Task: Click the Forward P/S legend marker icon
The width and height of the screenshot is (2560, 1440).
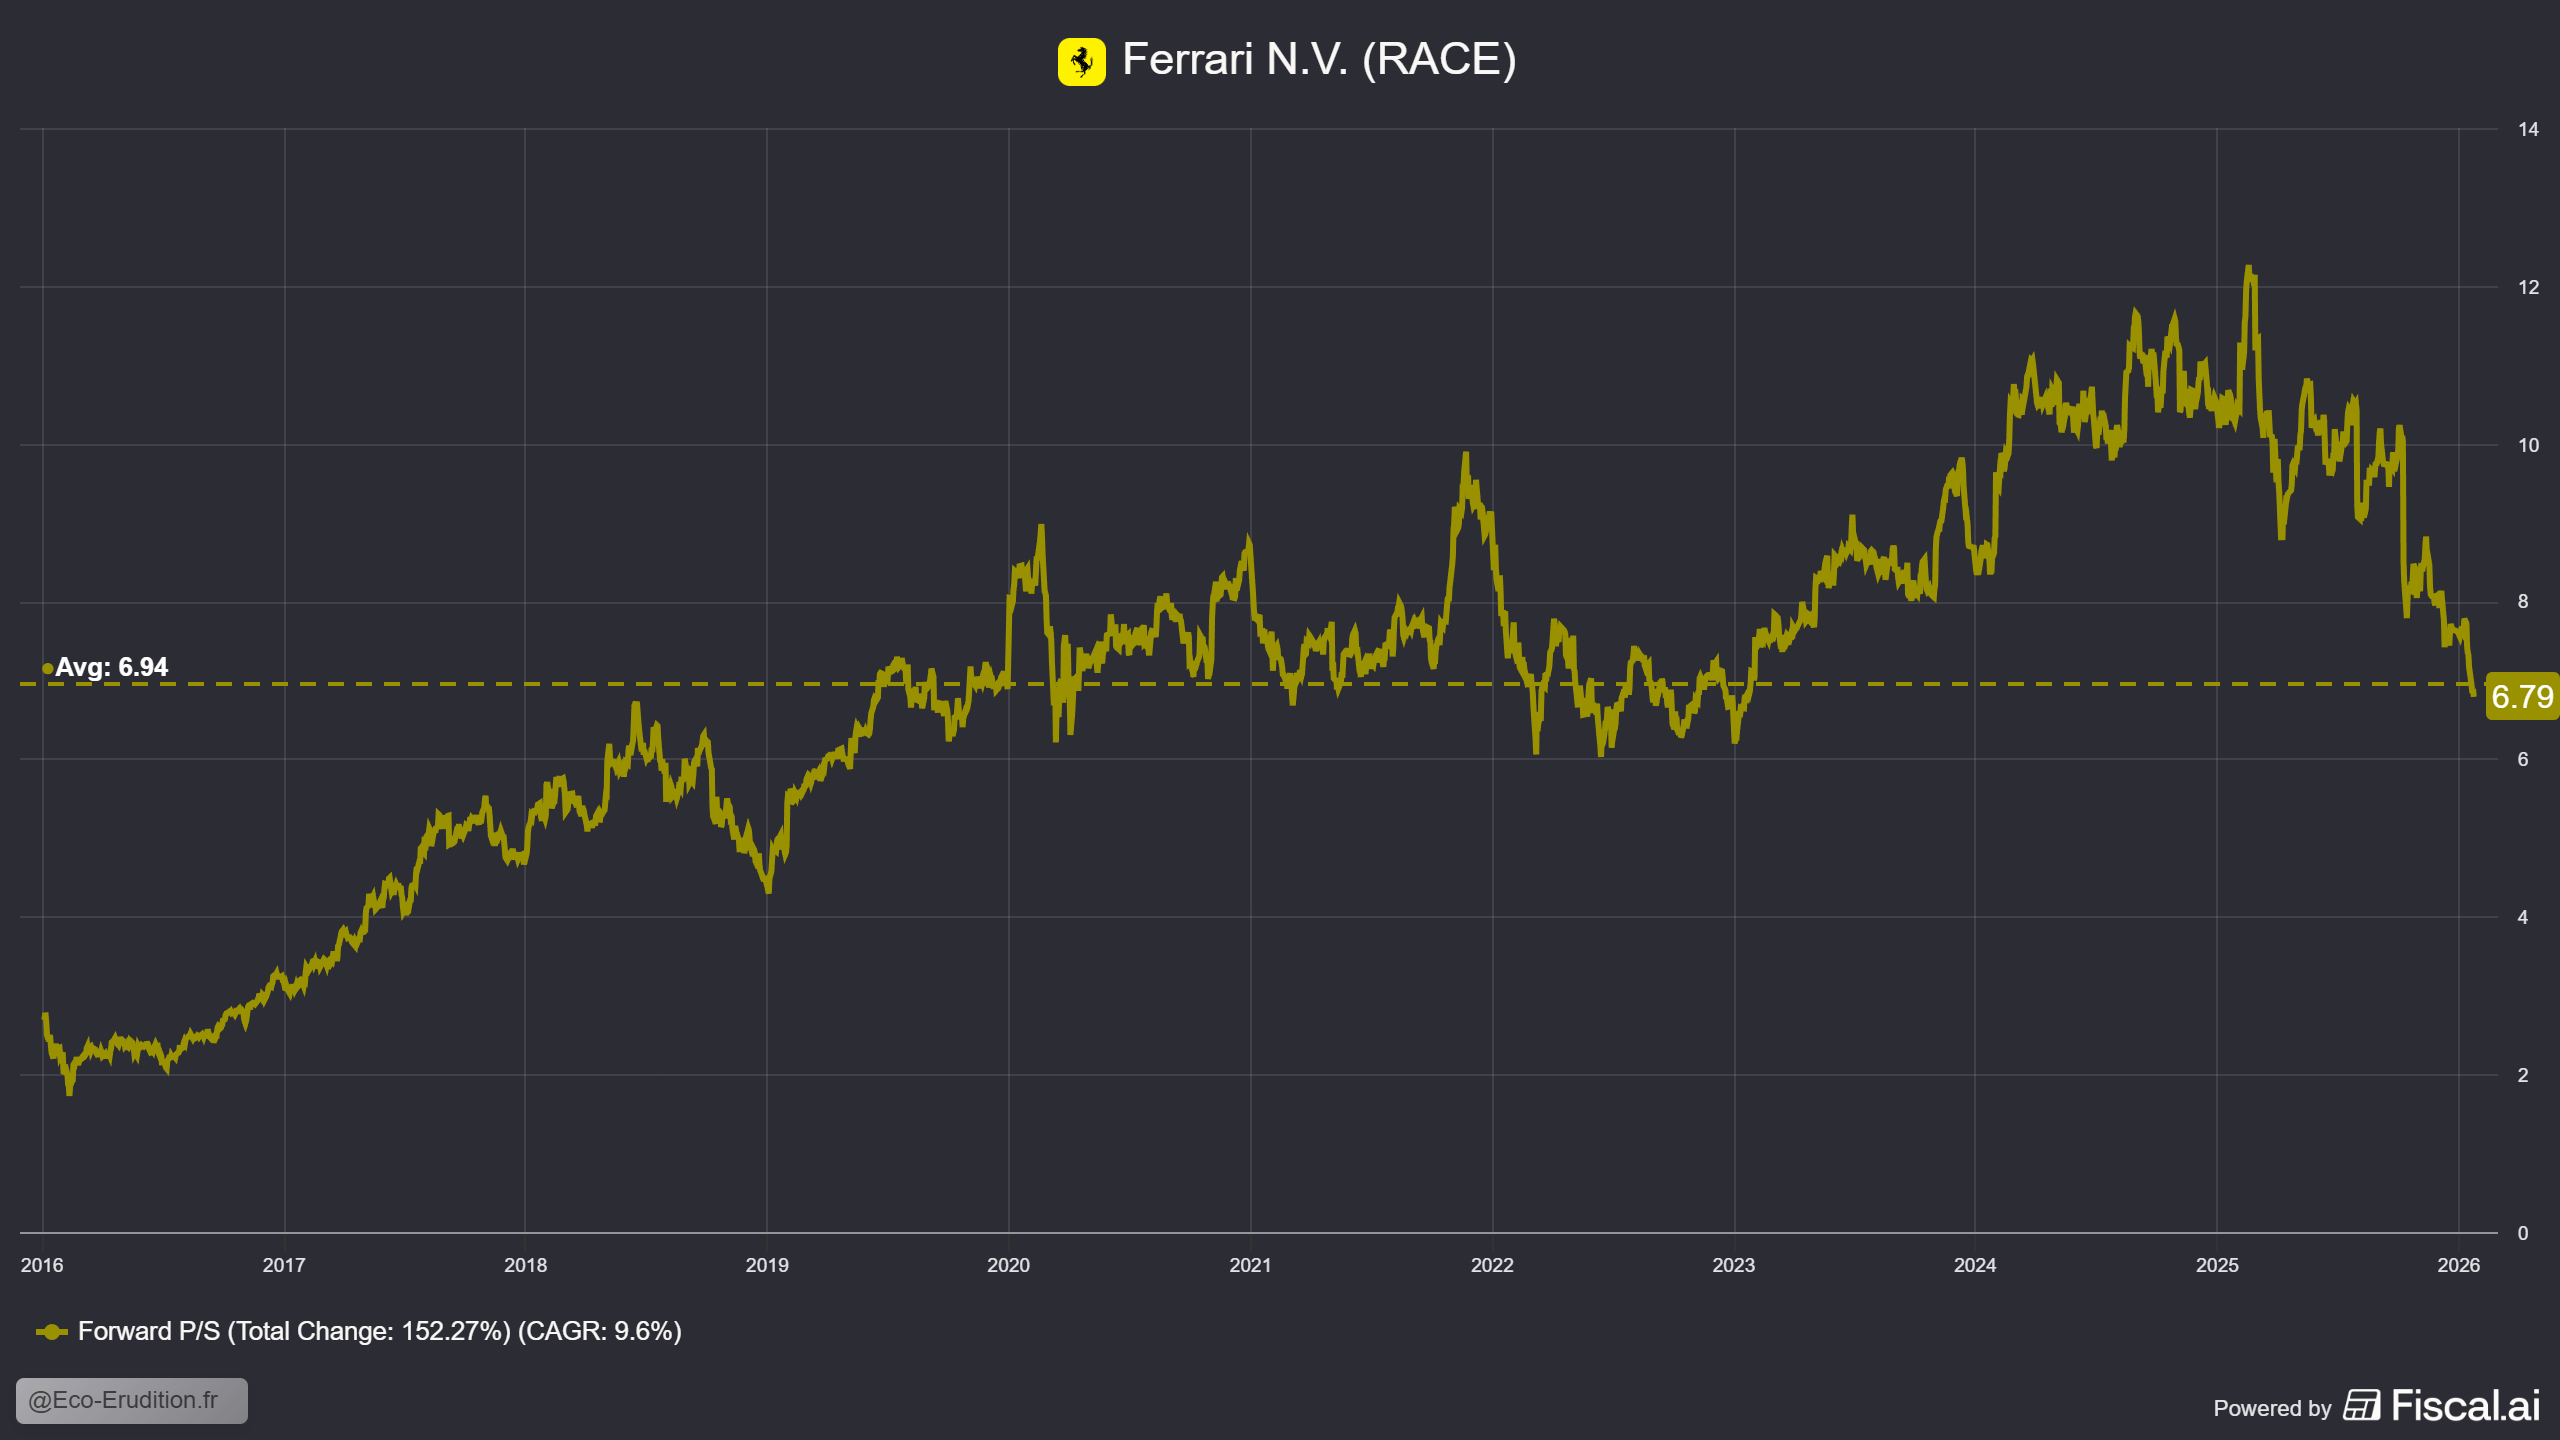Action: (x=51, y=1332)
